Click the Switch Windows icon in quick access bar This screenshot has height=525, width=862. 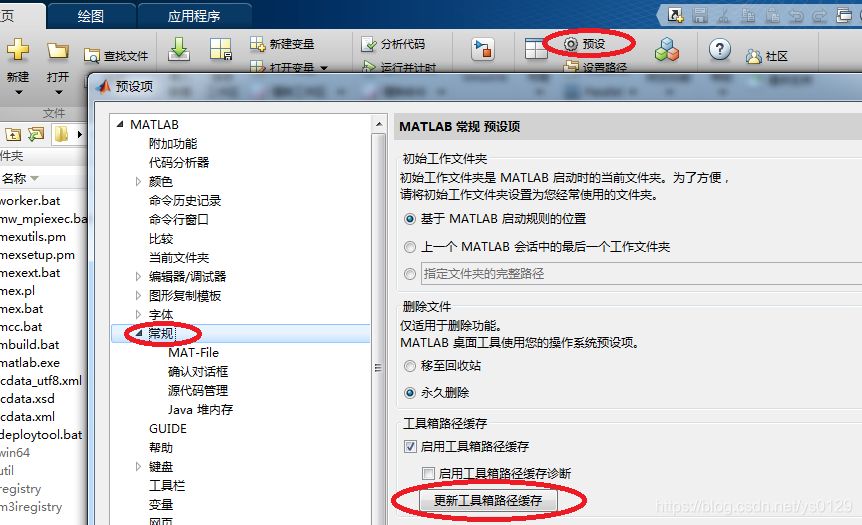(844, 15)
